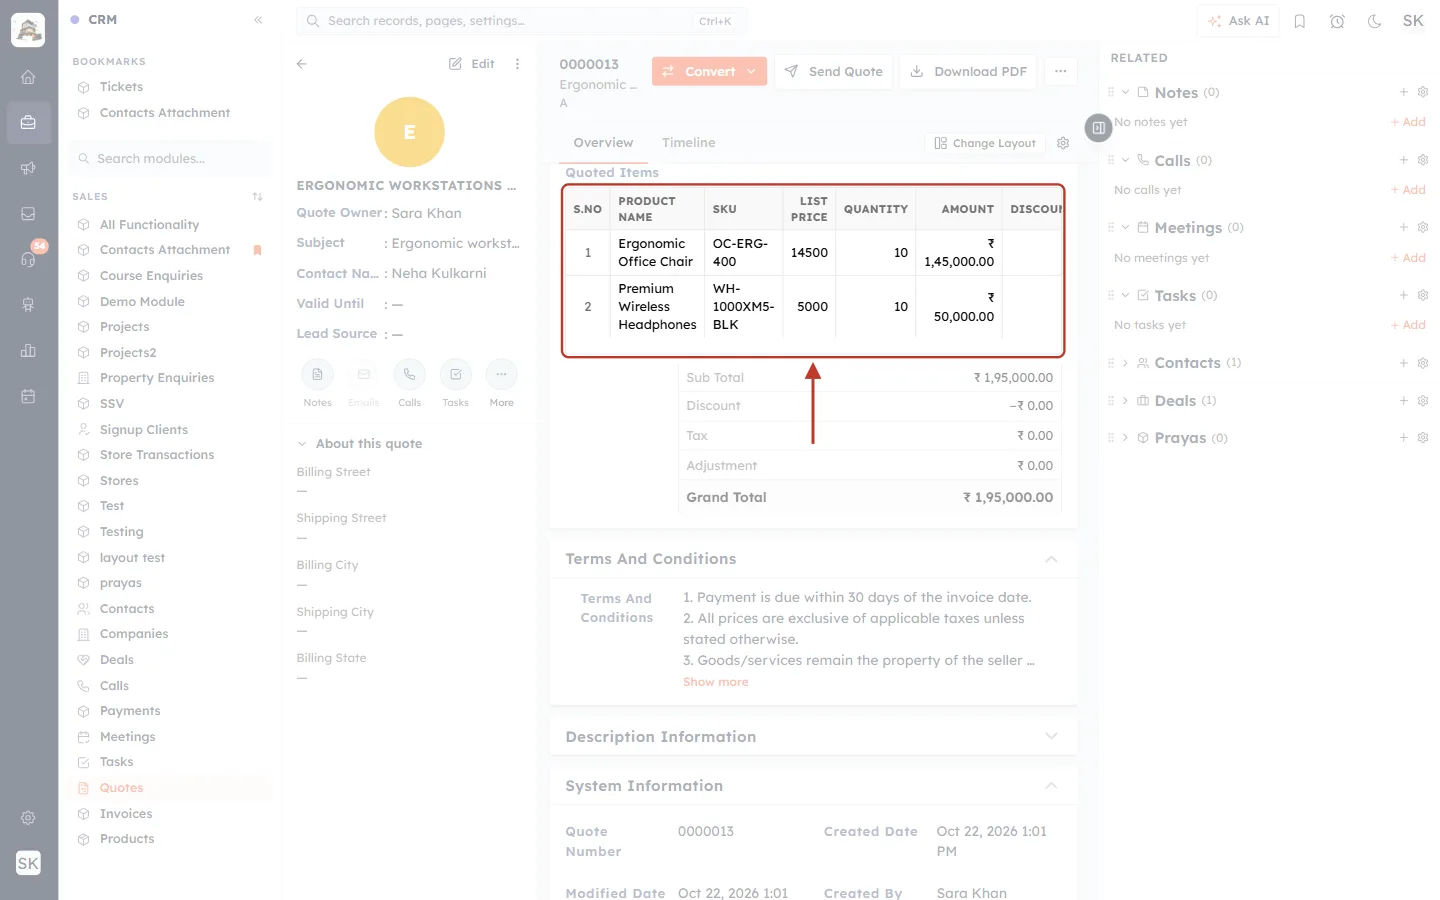1440x900 pixels.
Task: Open the kebab menu next to Edit
Action: point(517,64)
